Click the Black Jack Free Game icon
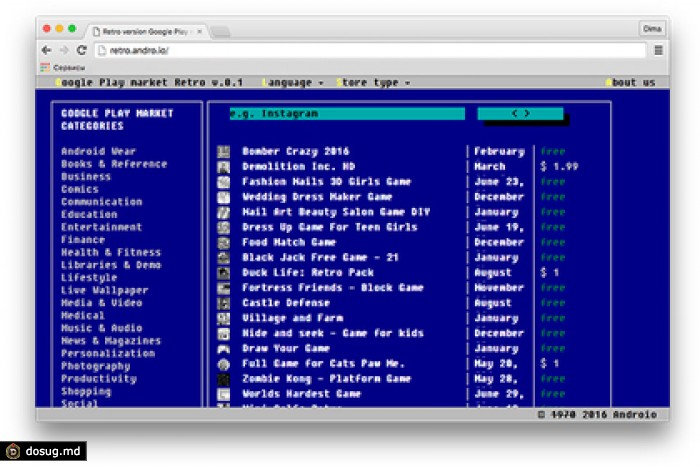The width and height of the screenshot is (700, 466). pos(223,258)
